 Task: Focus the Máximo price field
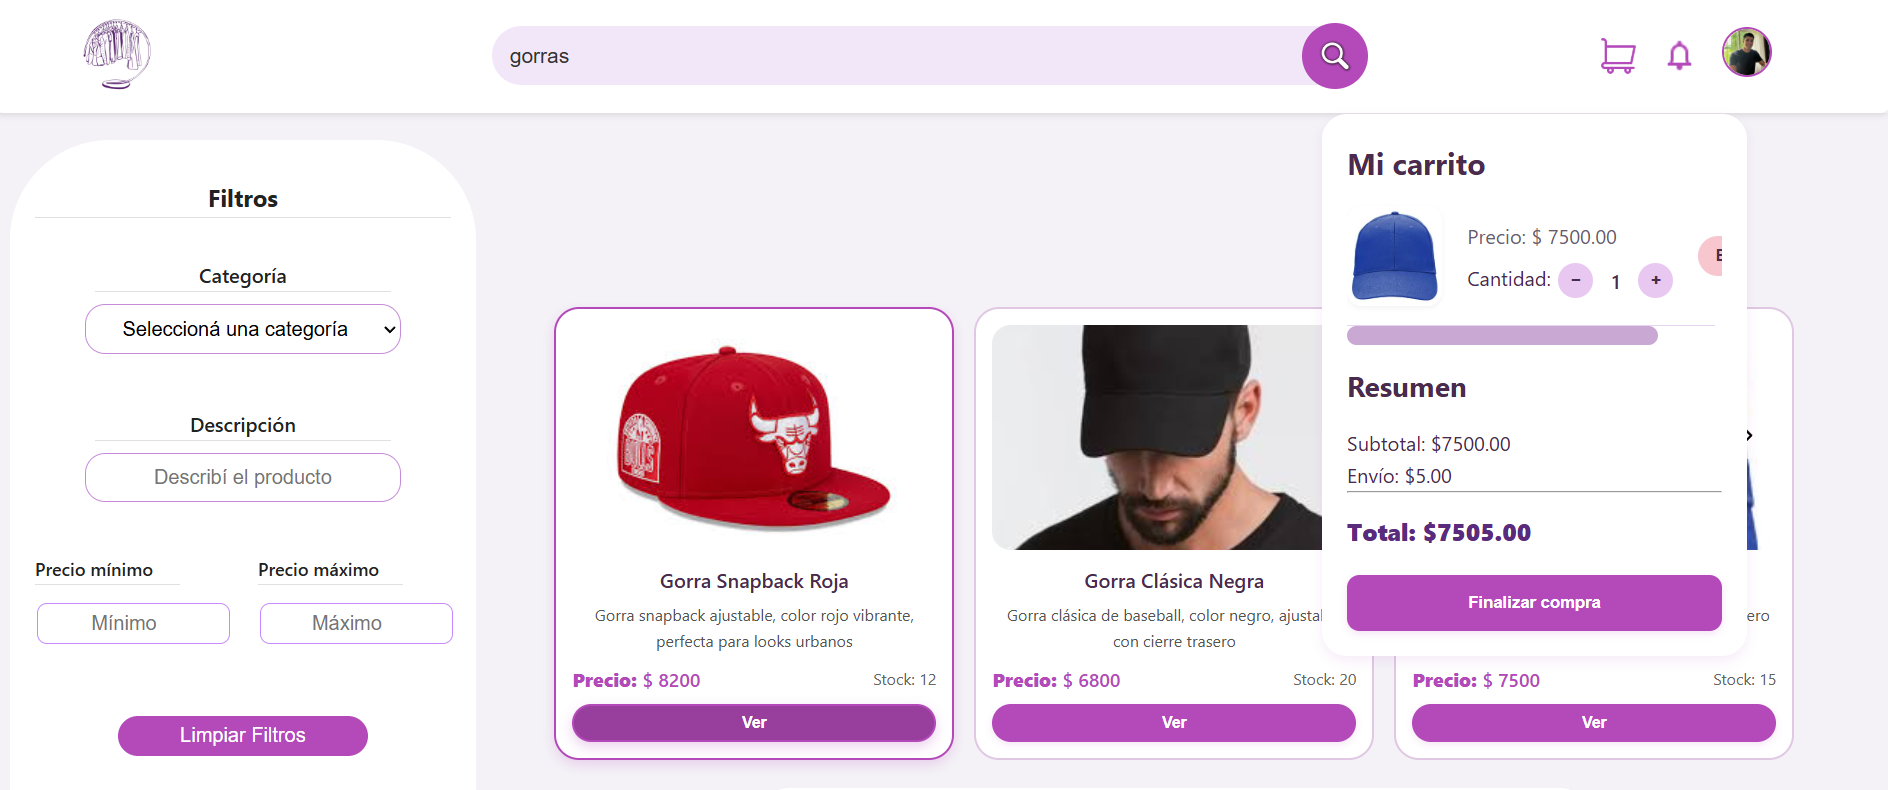tap(356, 623)
